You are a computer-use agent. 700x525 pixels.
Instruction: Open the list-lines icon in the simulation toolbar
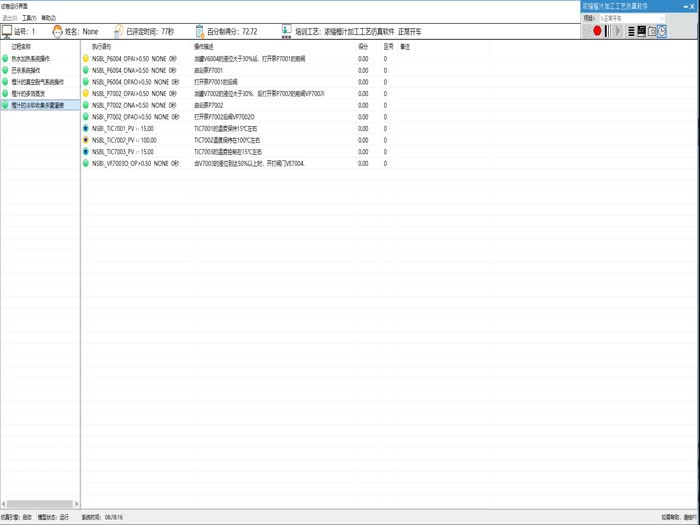point(631,31)
